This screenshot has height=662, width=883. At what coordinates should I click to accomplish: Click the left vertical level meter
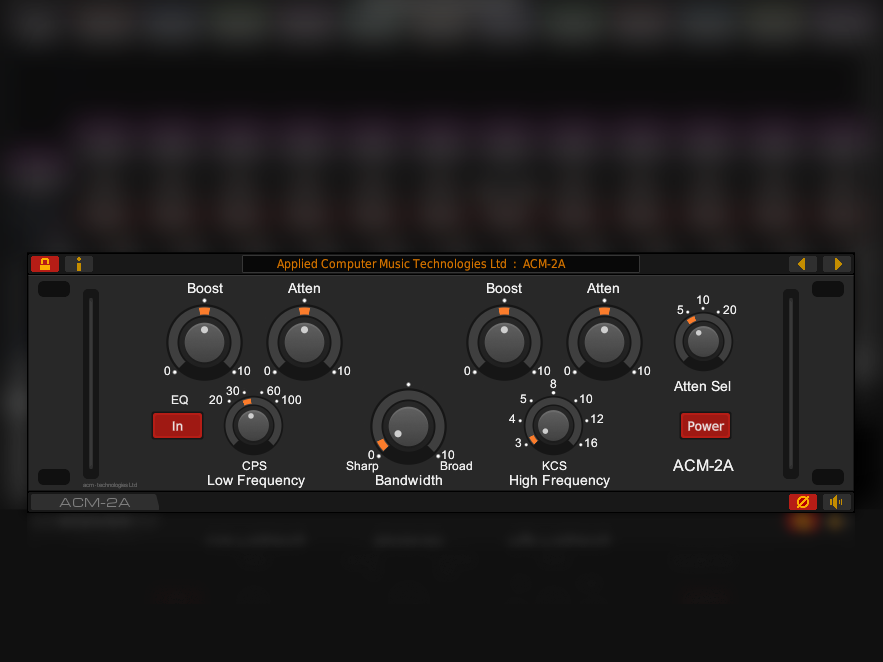click(x=91, y=384)
